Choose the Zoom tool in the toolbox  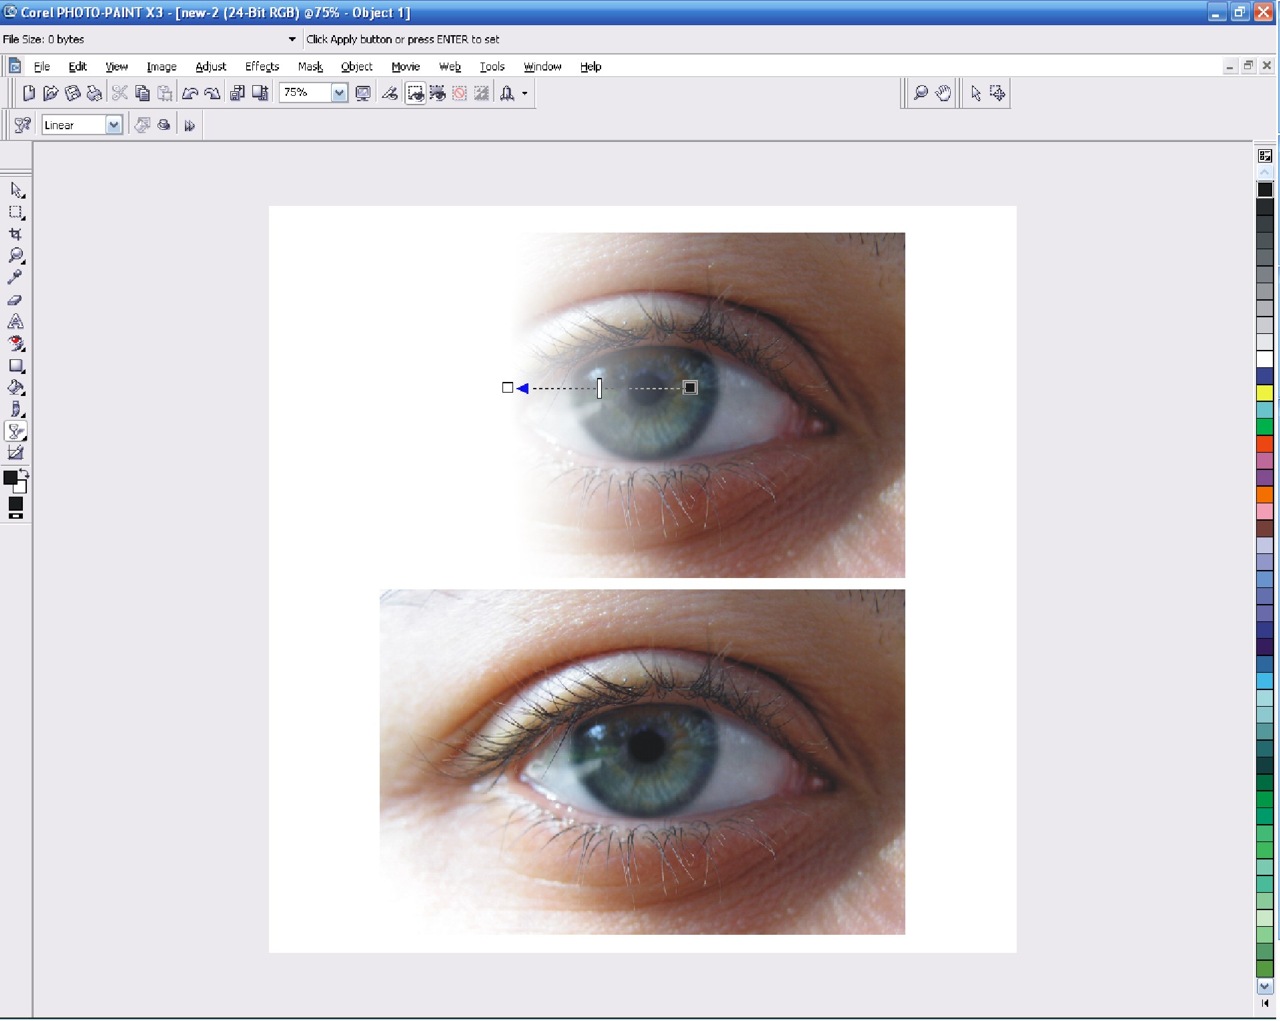pos(16,256)
